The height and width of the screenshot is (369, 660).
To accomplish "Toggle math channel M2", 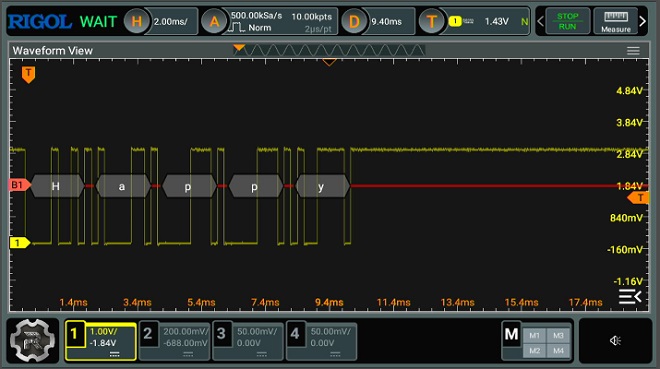I will pos(535,350).
